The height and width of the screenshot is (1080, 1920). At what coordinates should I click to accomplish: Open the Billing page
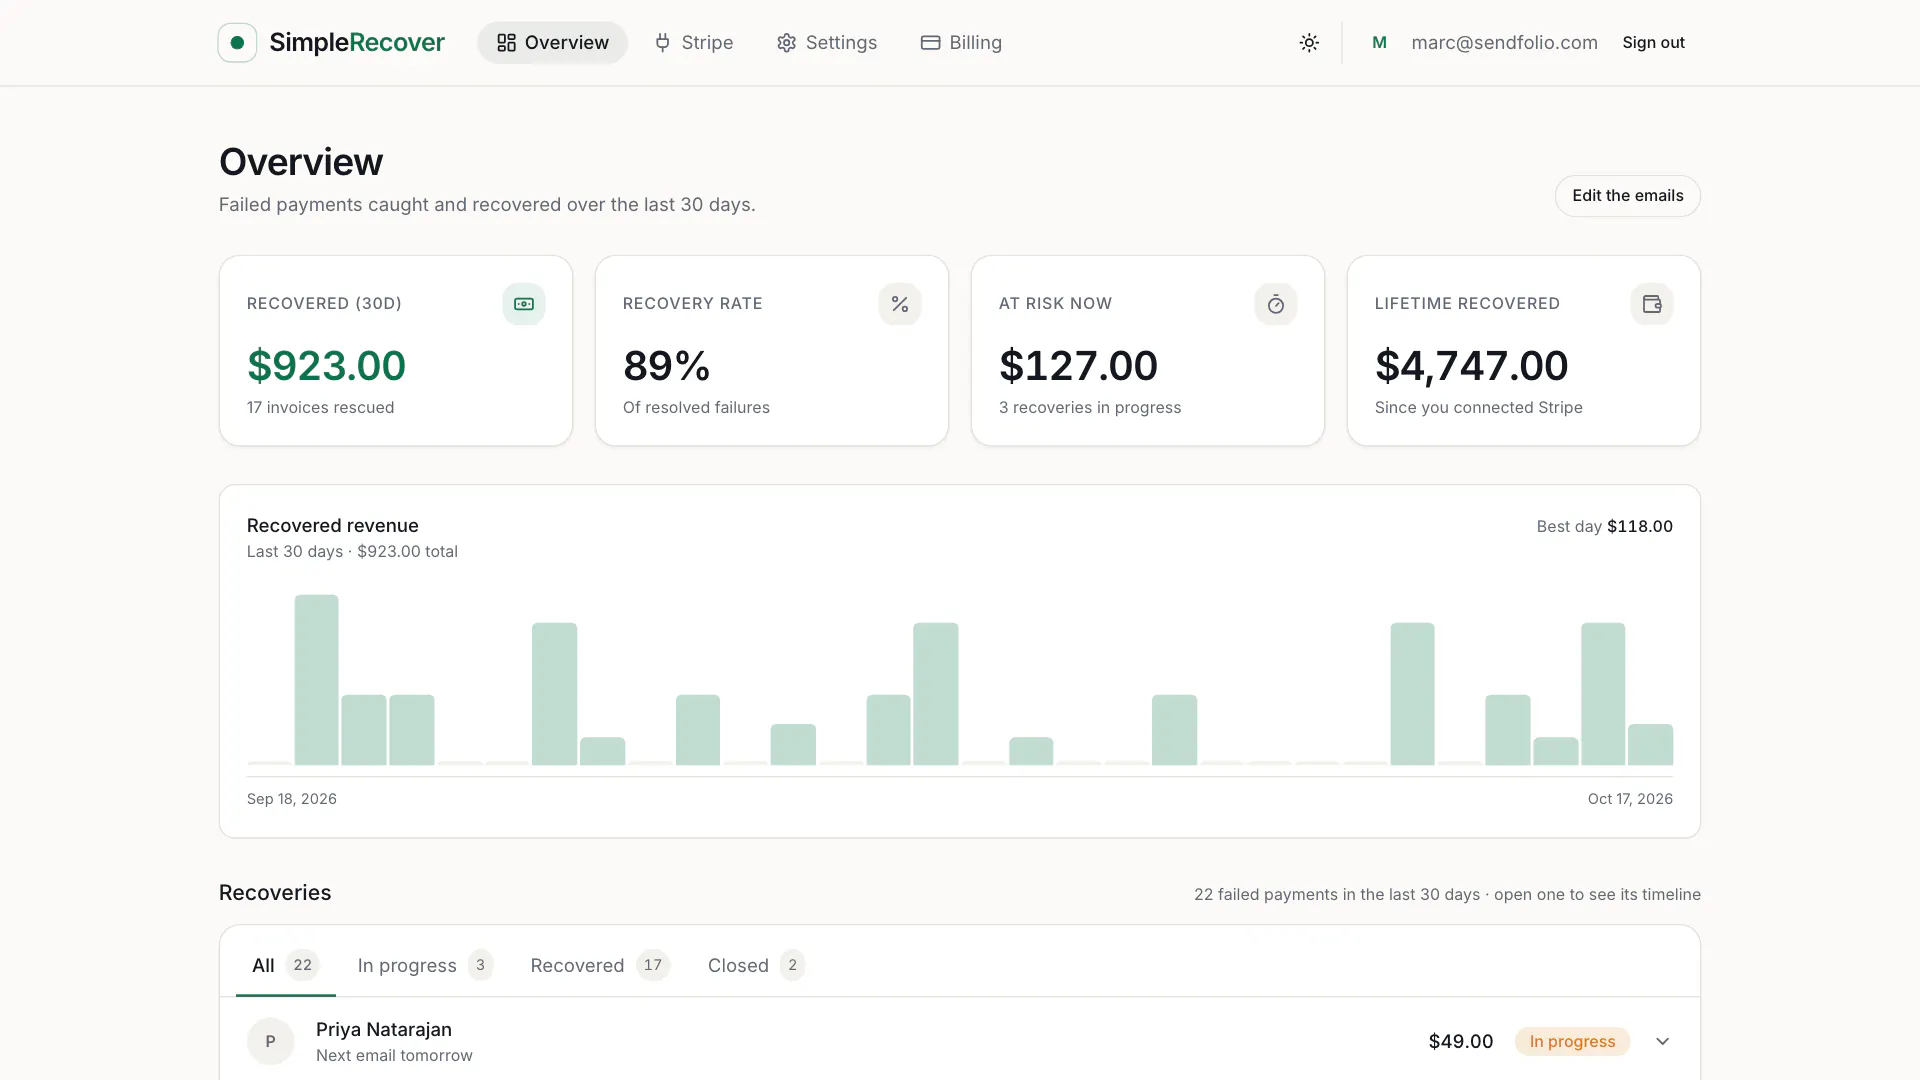coord(961,43)
